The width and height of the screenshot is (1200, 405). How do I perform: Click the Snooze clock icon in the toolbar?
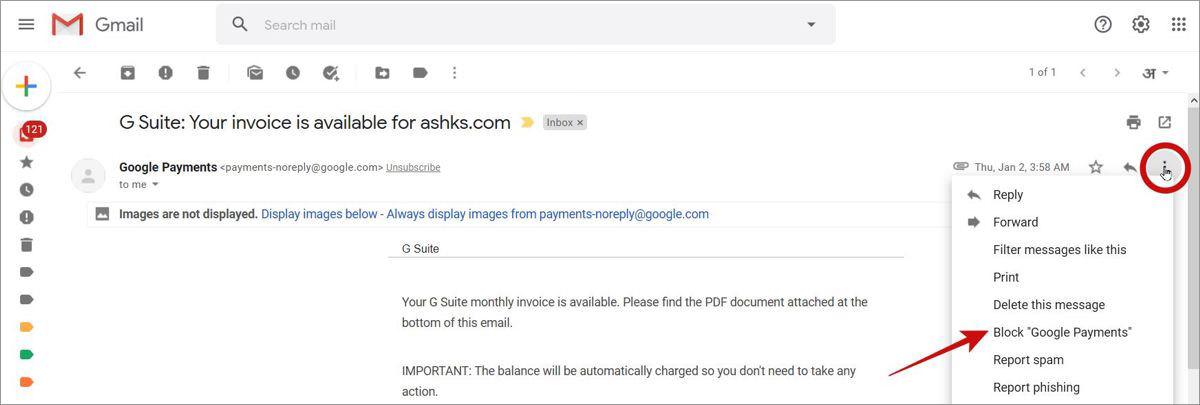coord(292,73)
